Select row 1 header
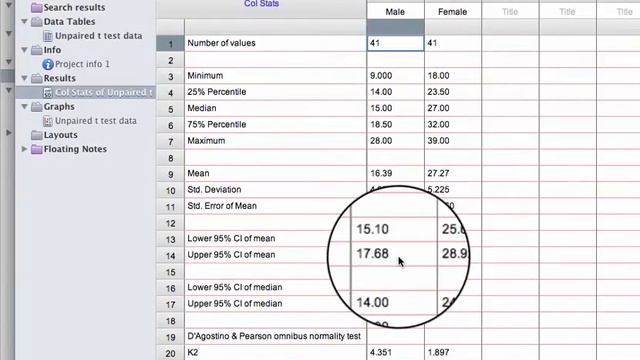640x360 pixels. point(170,44)
